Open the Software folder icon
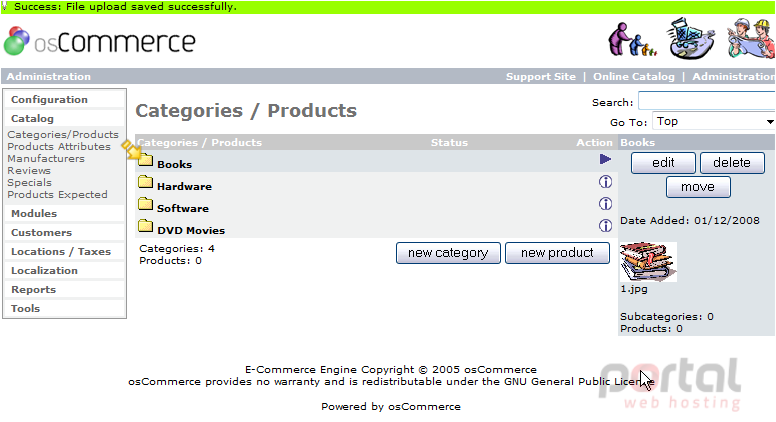 pyautogui.click(x=146, y=204)
